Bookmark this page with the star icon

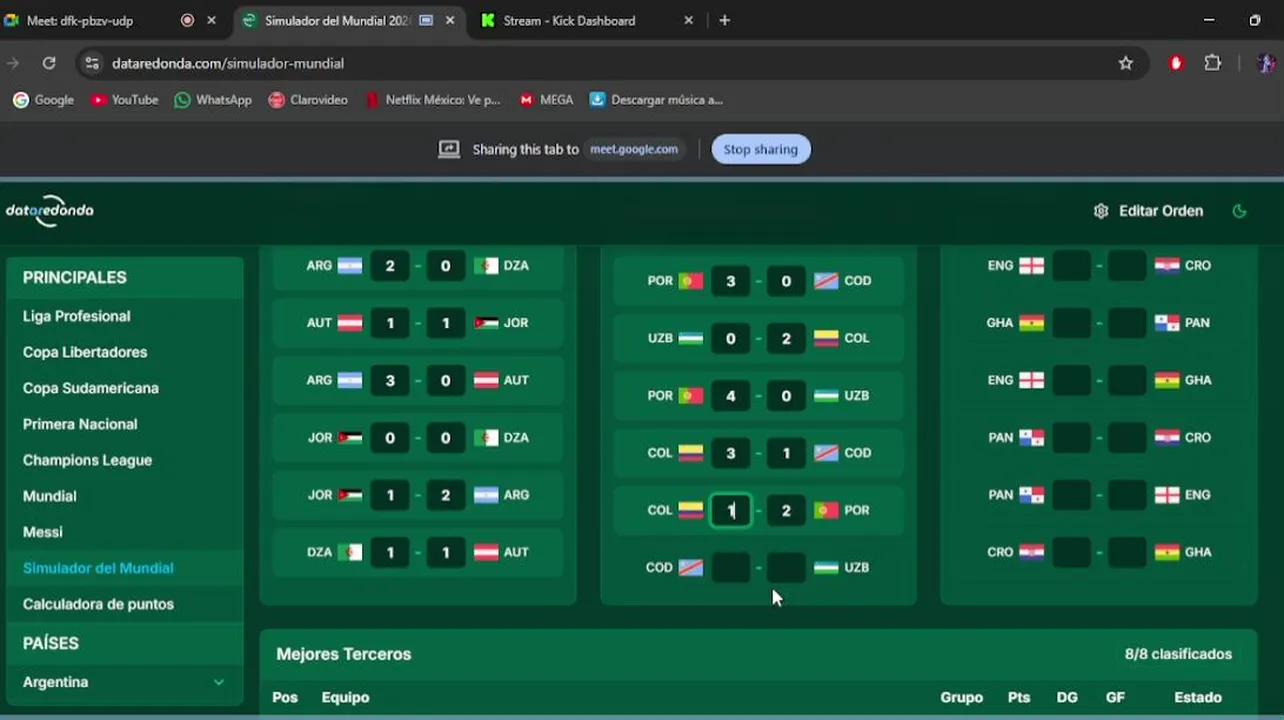tap(1126, 63)
